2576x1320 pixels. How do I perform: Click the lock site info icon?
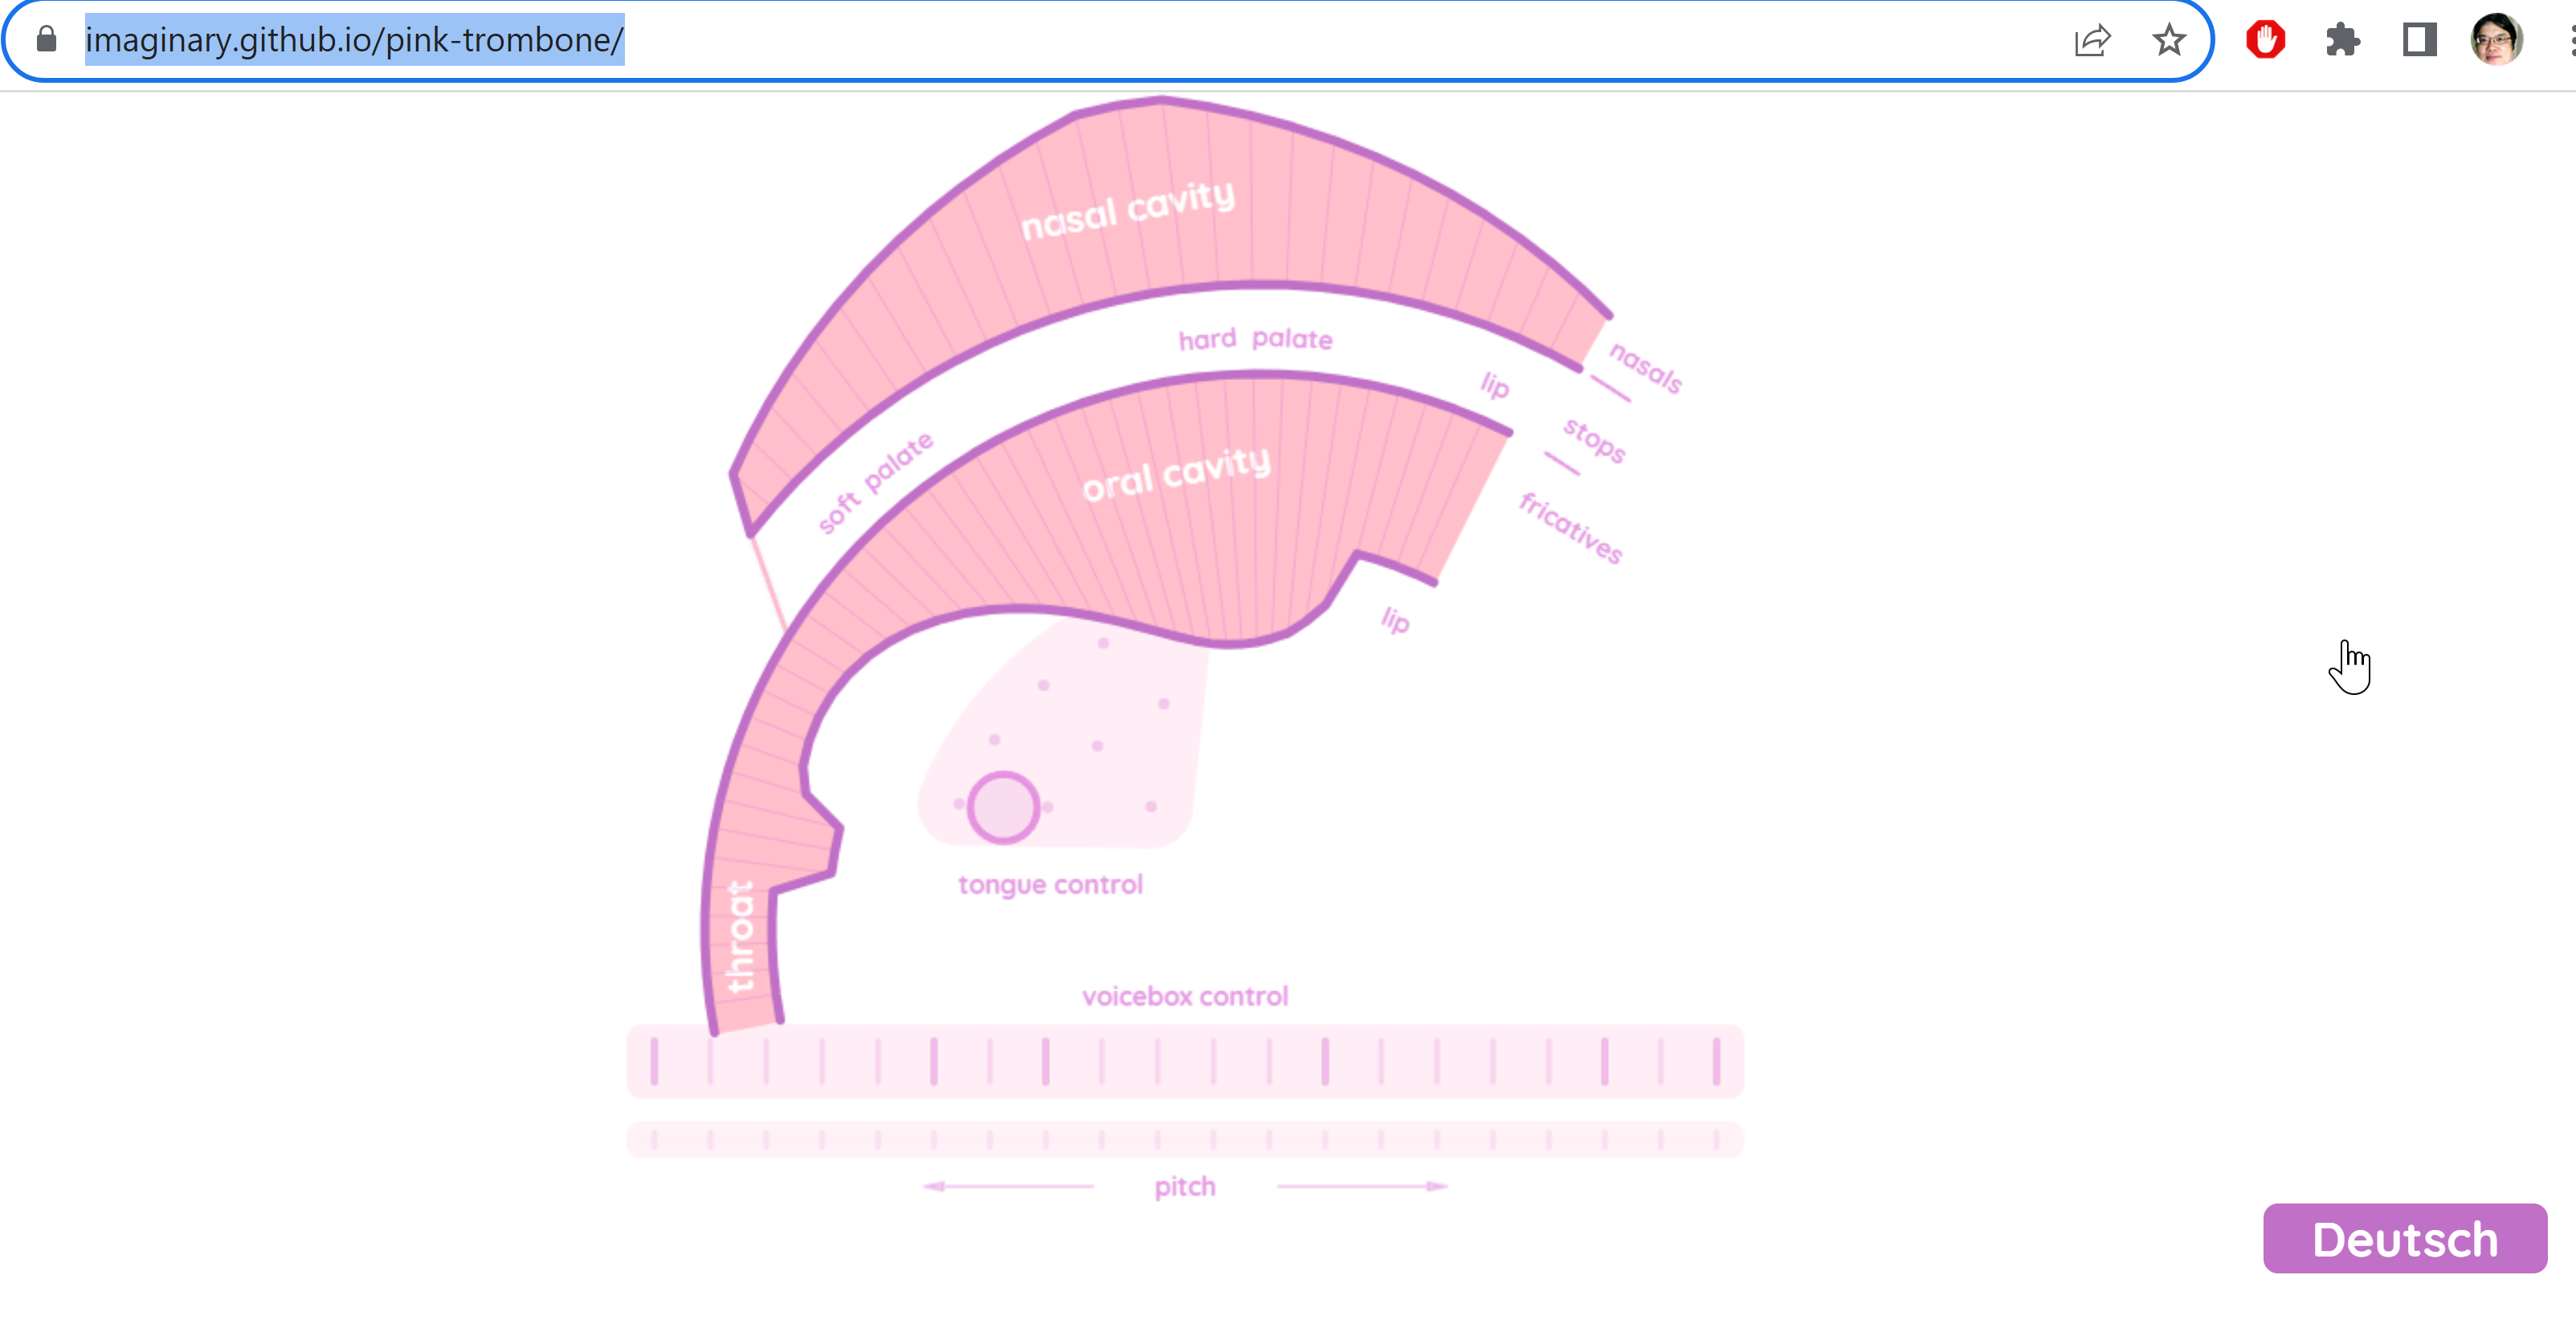[x=46, y=40]
